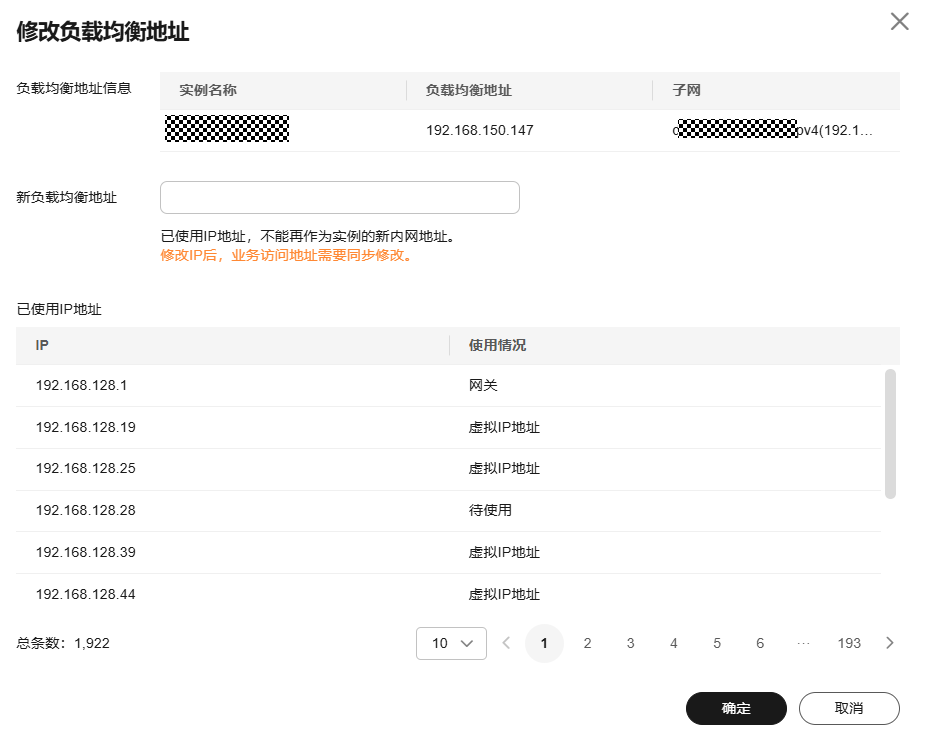Close the modify load balancer address dialog
The width and height of the screenshot is (929, 735).
pyautogui.click(x=899, y=22)
